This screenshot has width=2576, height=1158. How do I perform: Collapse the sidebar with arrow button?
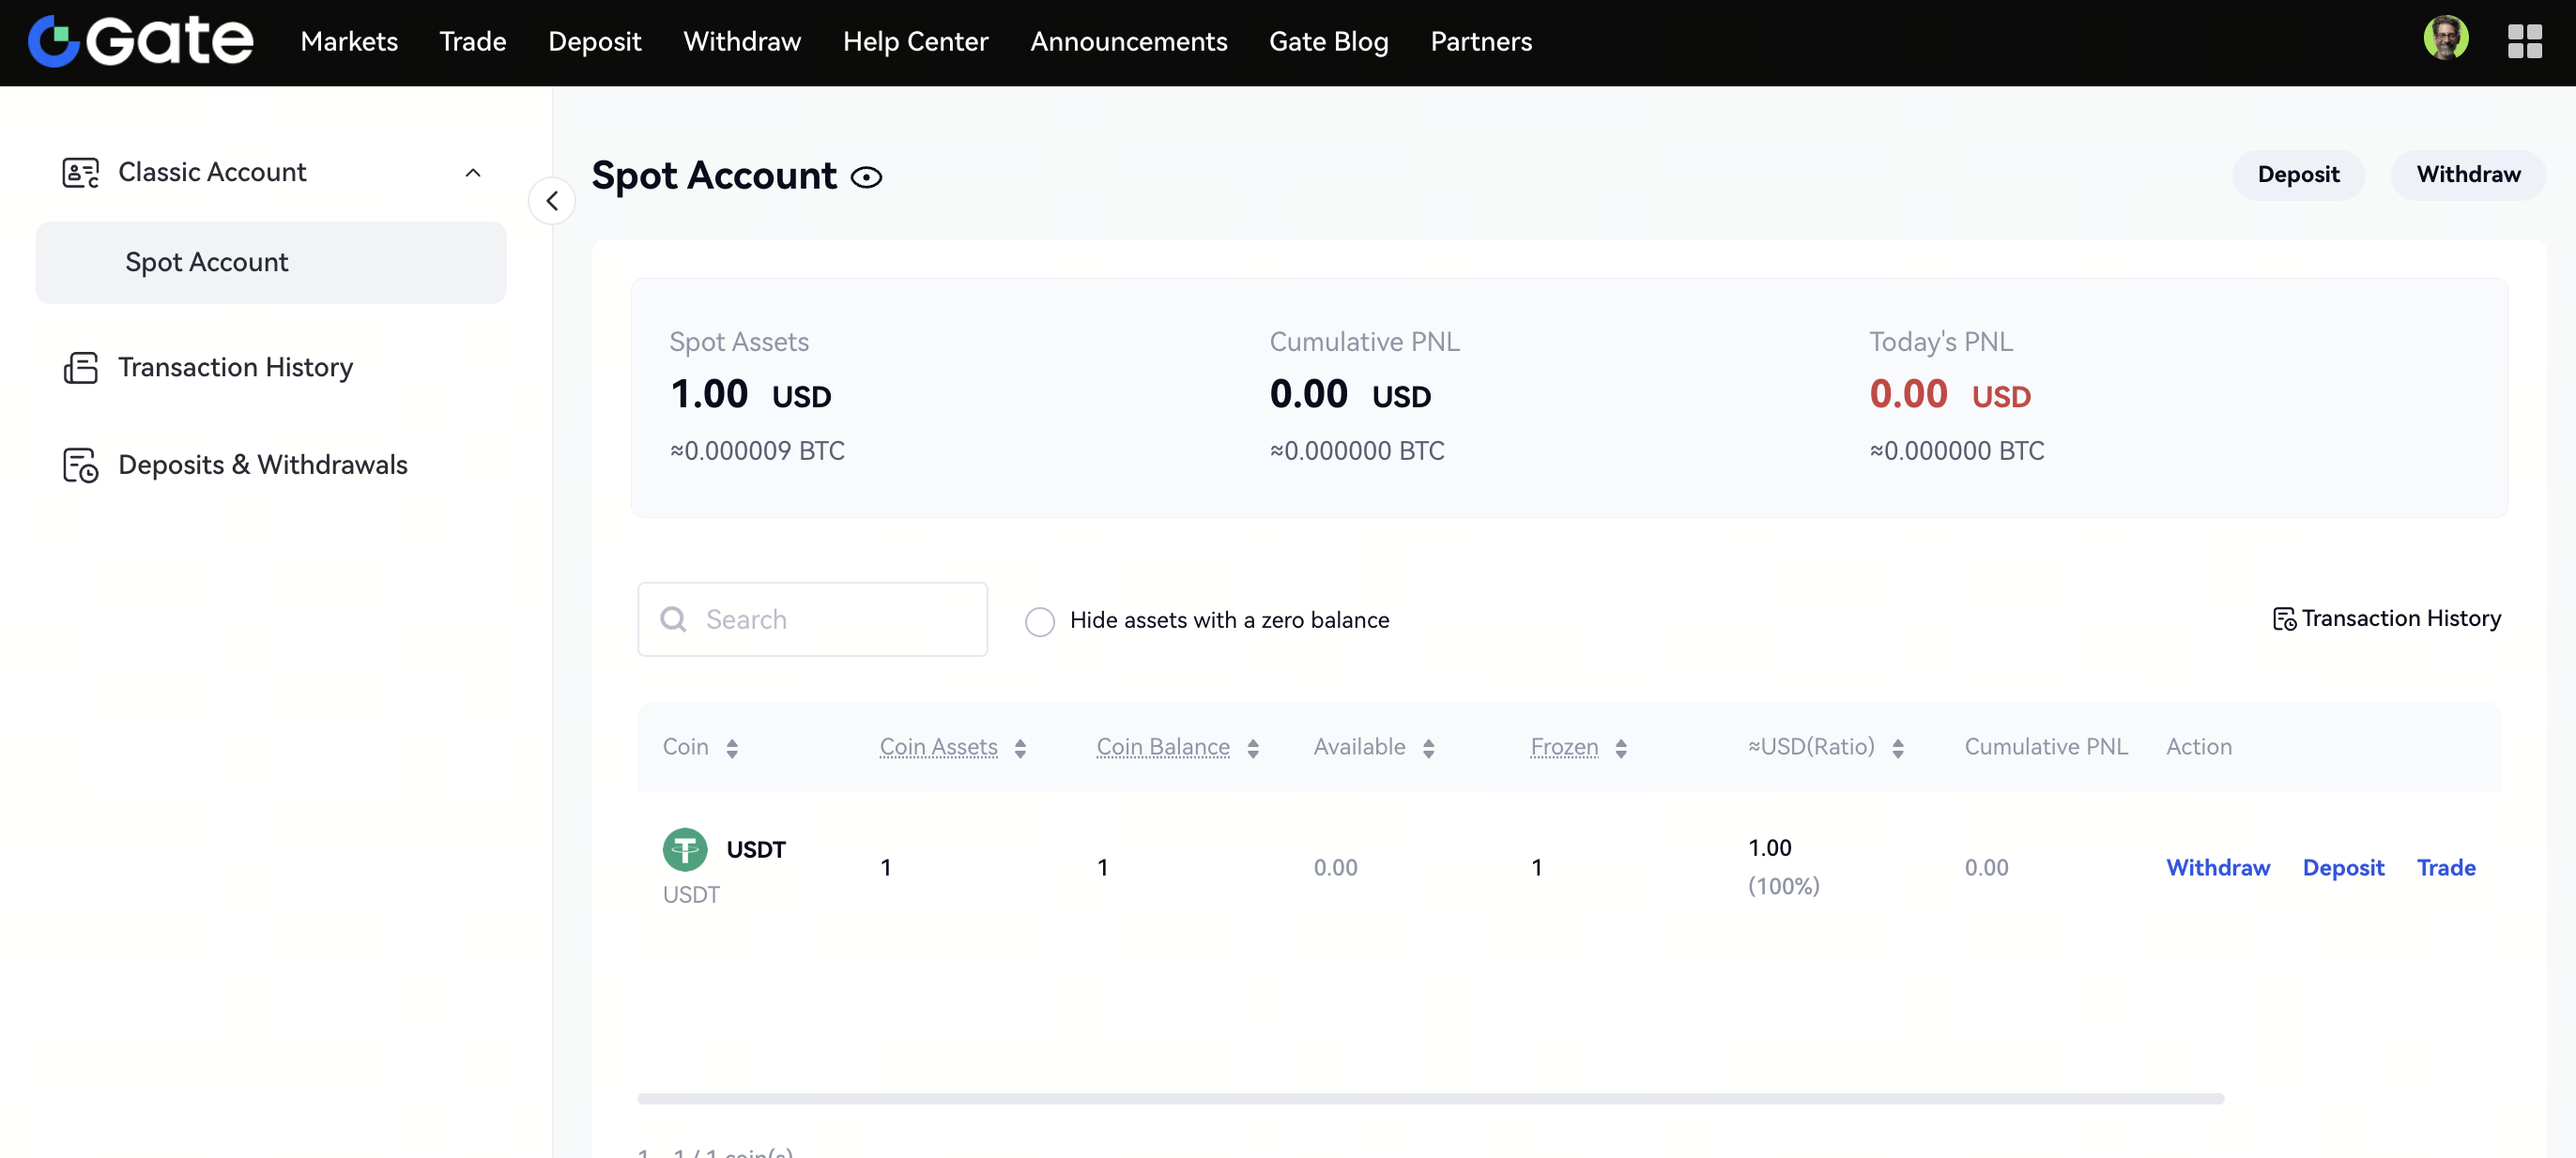[551, 201]
